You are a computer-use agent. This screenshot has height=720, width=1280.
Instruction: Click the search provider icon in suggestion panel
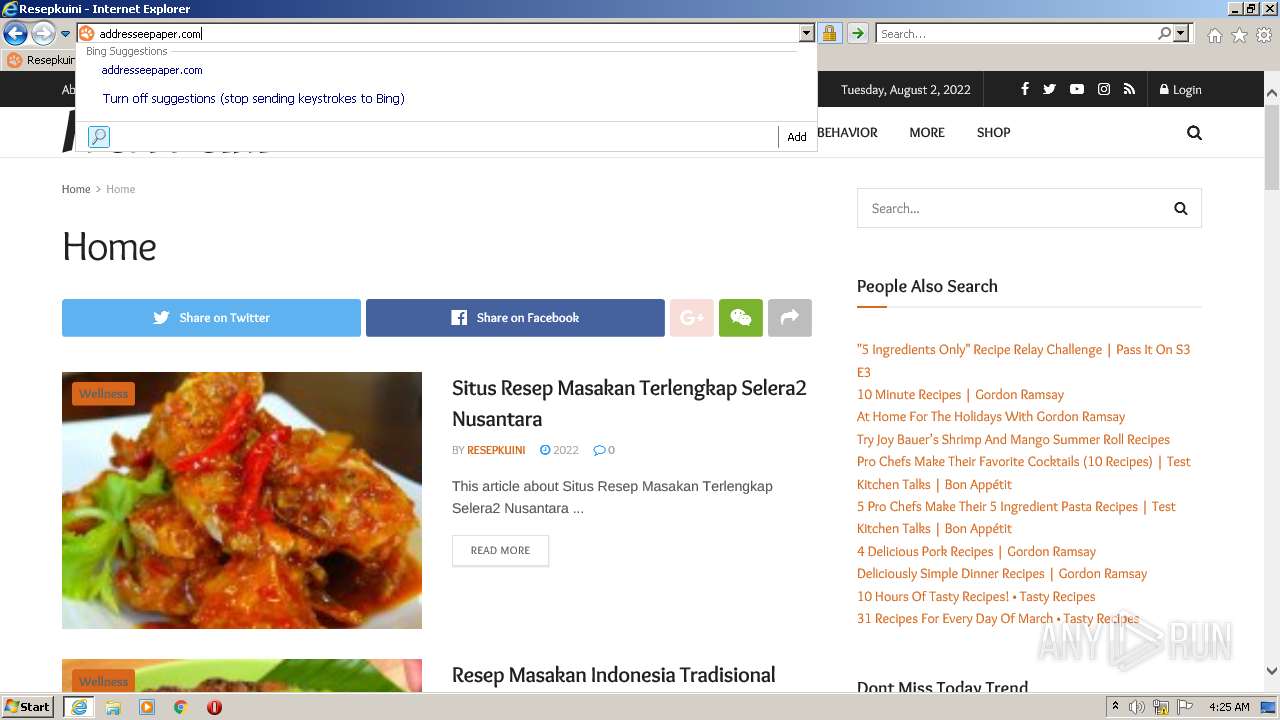98,137
